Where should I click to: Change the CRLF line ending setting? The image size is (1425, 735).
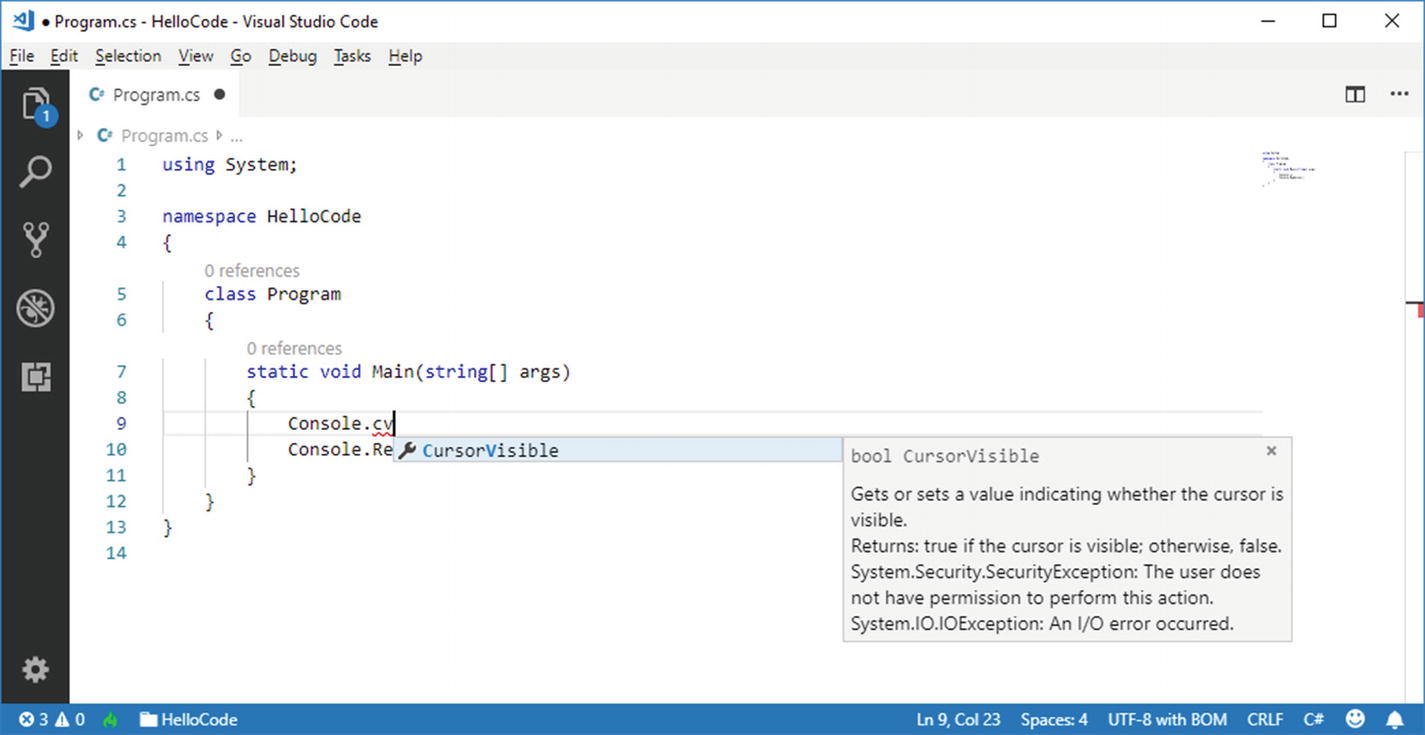tap(1265, 719)
